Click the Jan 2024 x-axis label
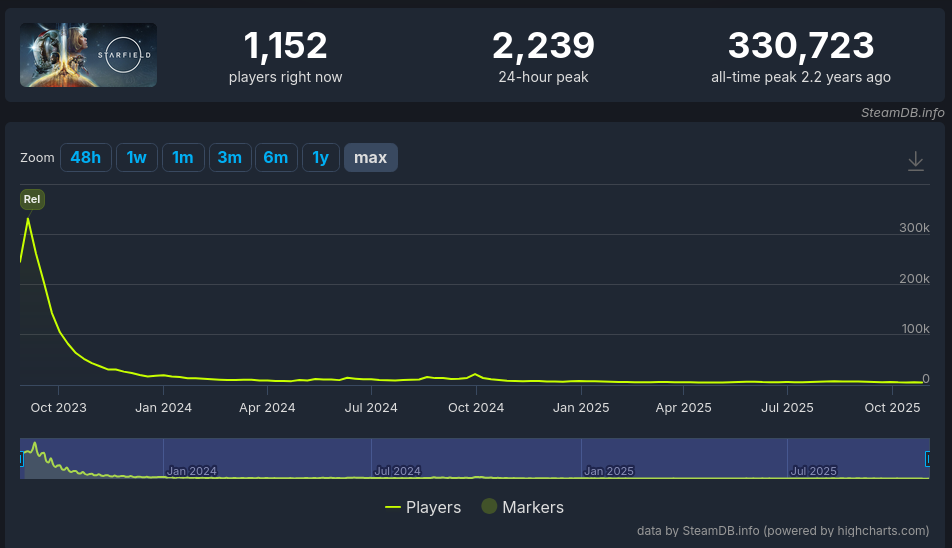Viewport: 952px width, 548px height. pyautogui.click(x=163, y=408)
